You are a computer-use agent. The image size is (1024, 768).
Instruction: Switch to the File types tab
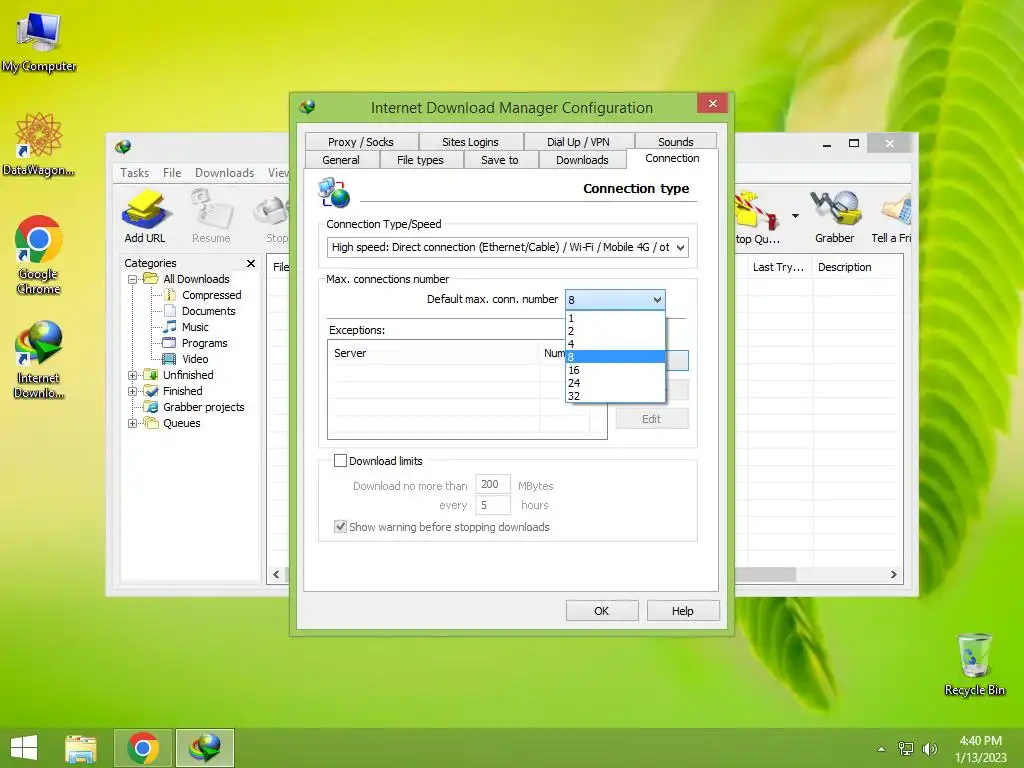[x=420, y=160]
